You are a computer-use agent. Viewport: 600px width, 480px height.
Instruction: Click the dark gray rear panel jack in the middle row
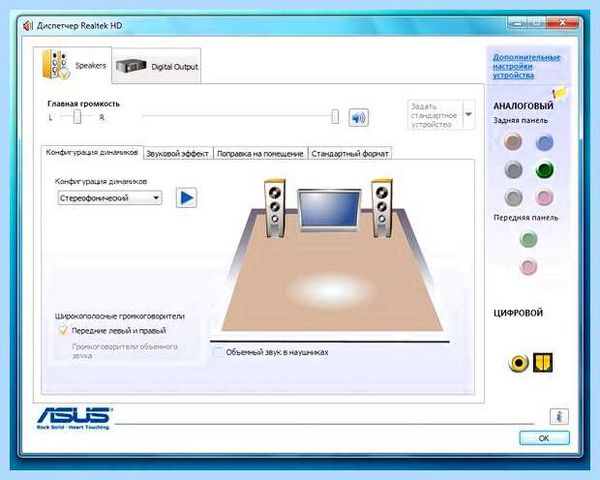(513, 170)
